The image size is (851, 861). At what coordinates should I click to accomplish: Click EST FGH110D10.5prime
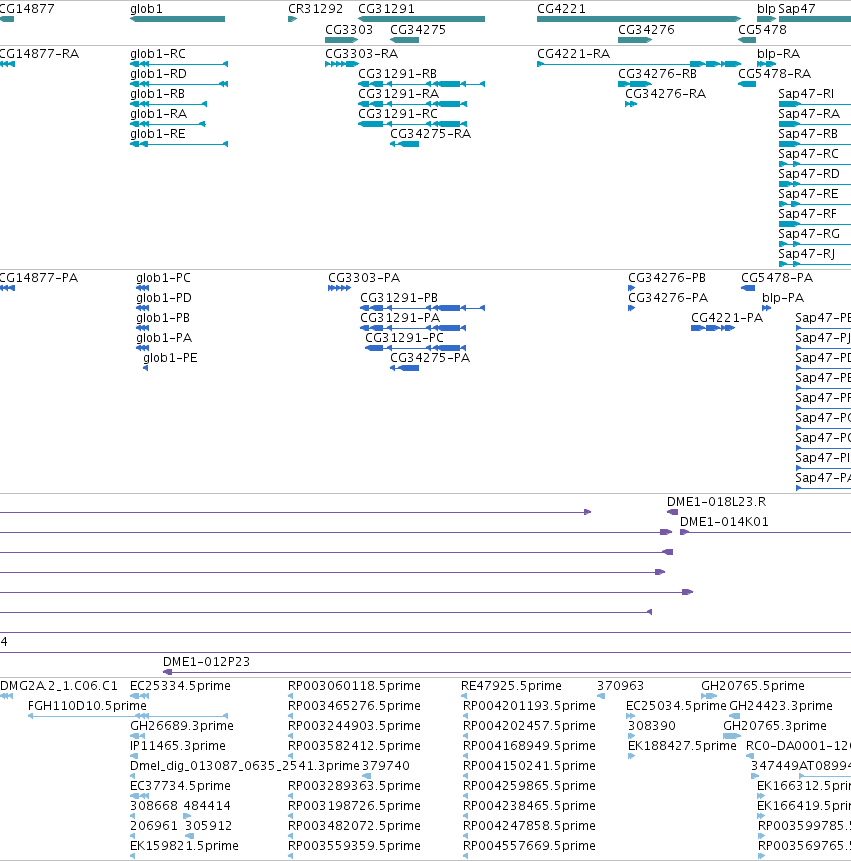[87, 706]
